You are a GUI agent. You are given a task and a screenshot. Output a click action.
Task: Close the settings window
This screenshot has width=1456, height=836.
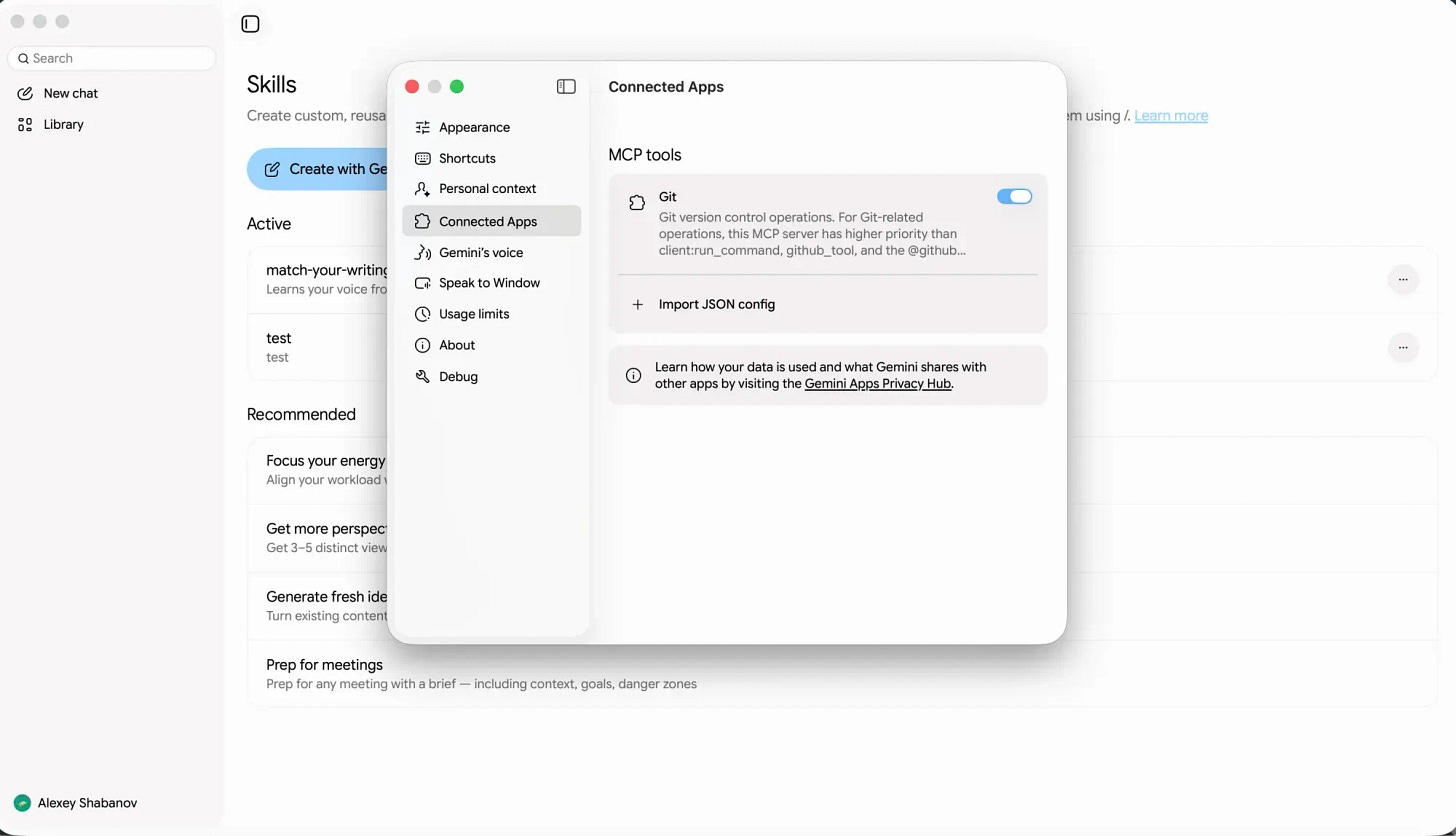coord(412,87)
